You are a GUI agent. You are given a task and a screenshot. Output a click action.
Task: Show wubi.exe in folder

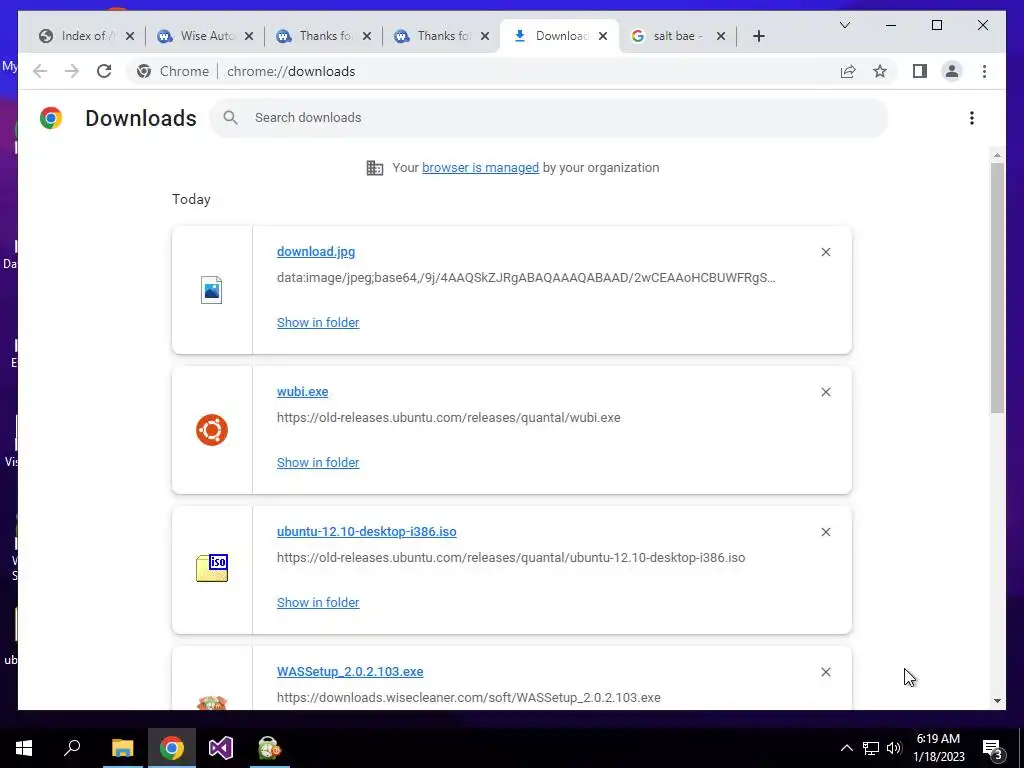[318, 462]
